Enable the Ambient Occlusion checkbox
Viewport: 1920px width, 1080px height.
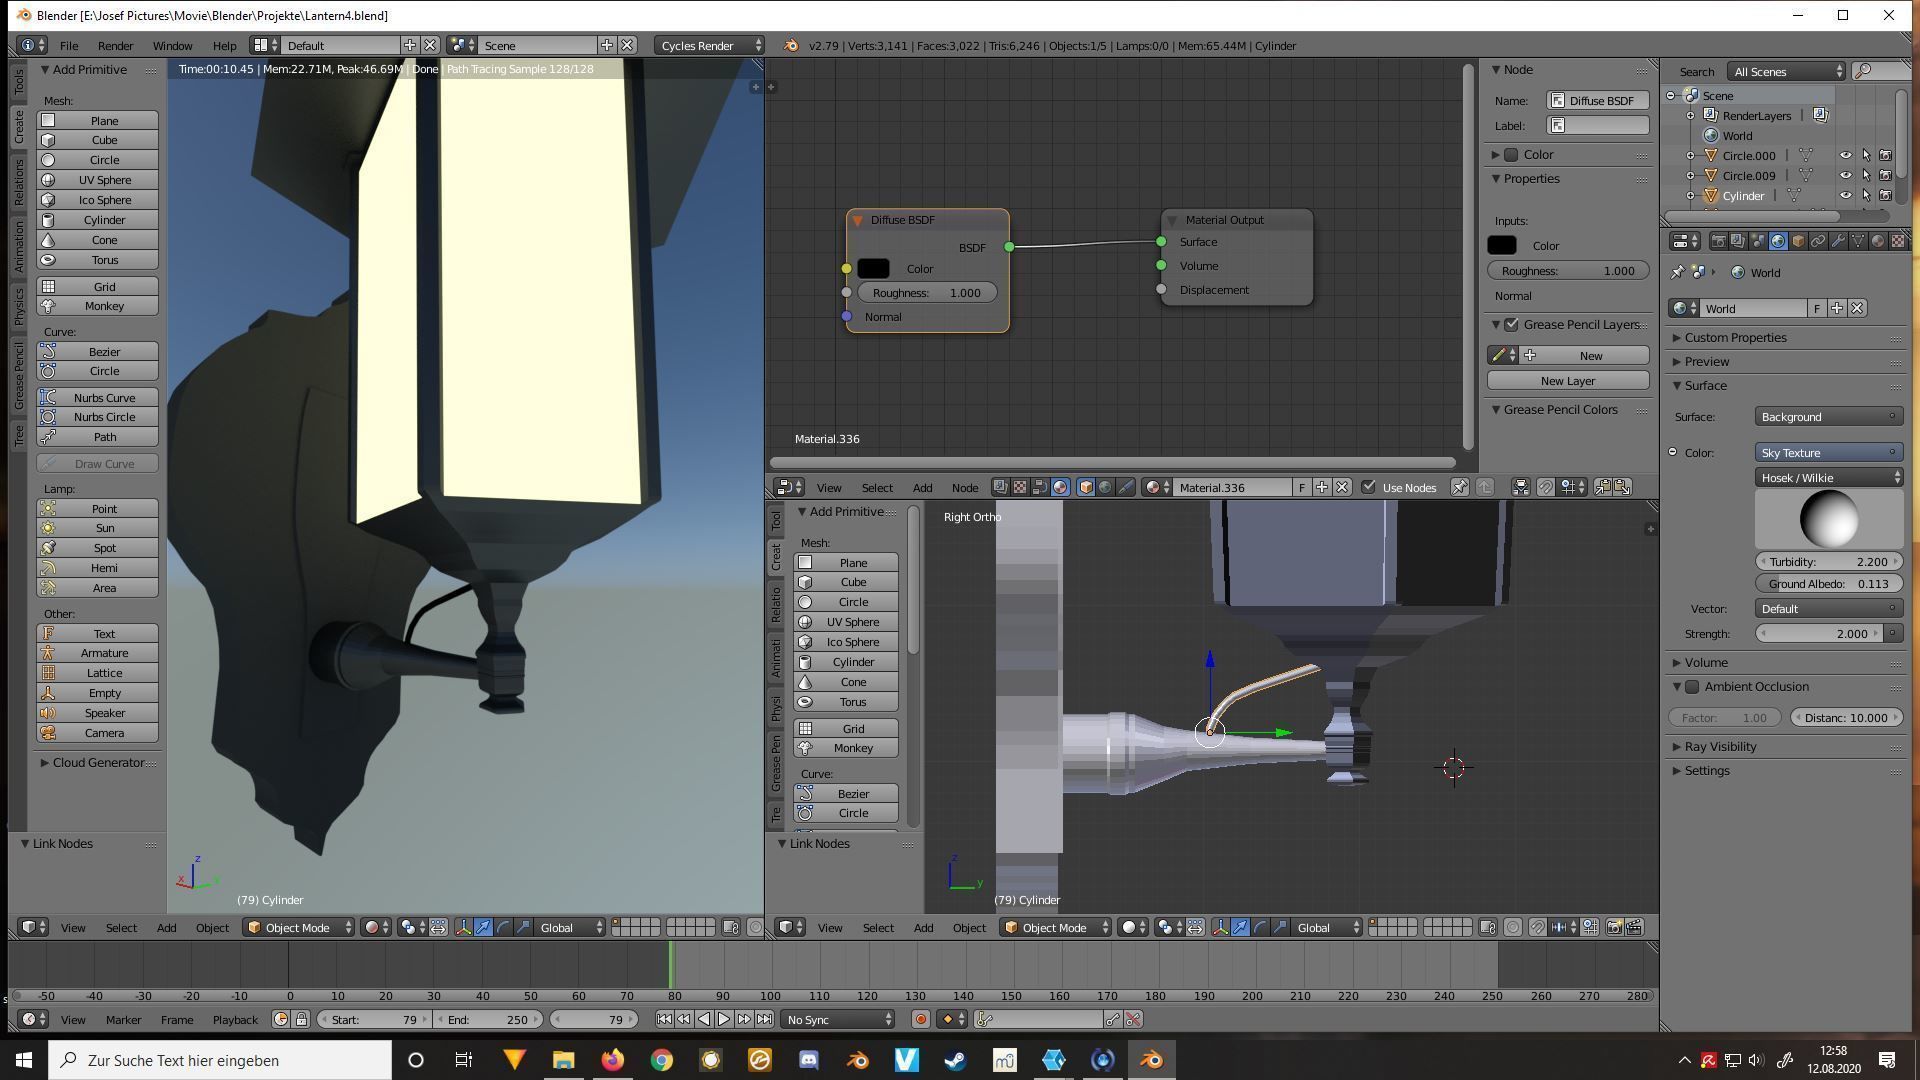pyautogui.click(x=1692, y=687)
